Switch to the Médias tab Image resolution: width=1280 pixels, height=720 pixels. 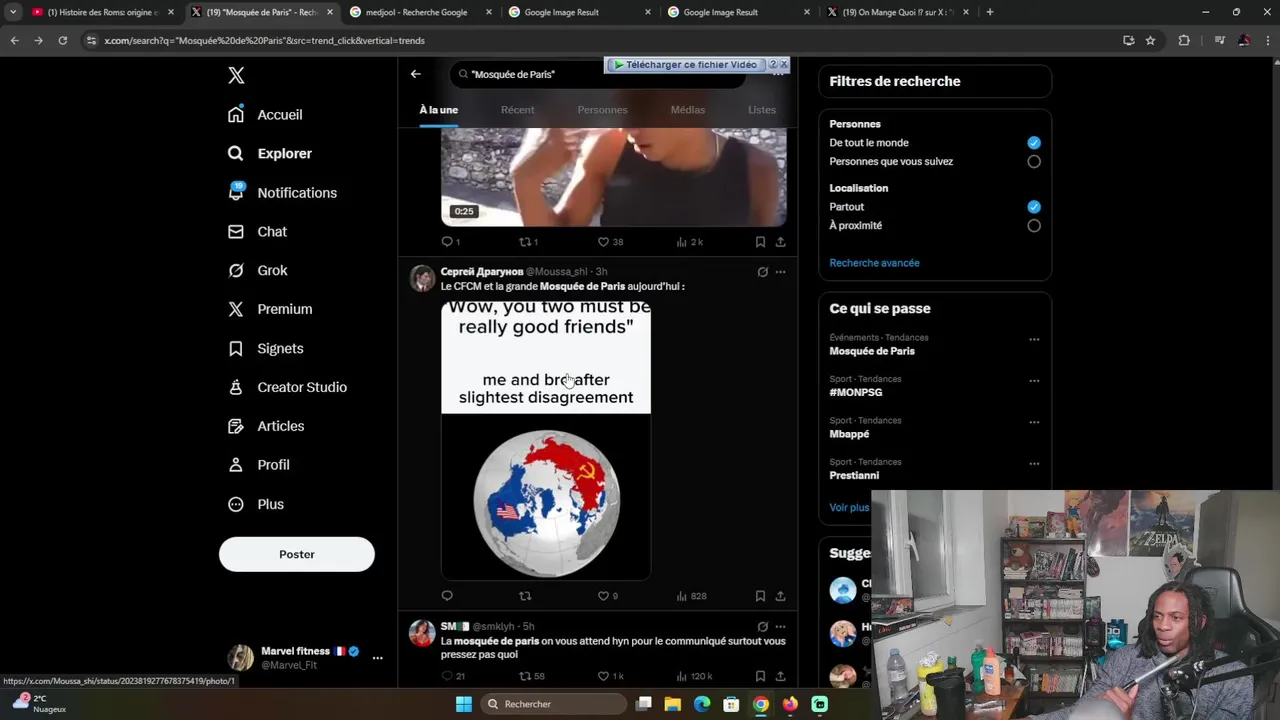click(688, 110)
